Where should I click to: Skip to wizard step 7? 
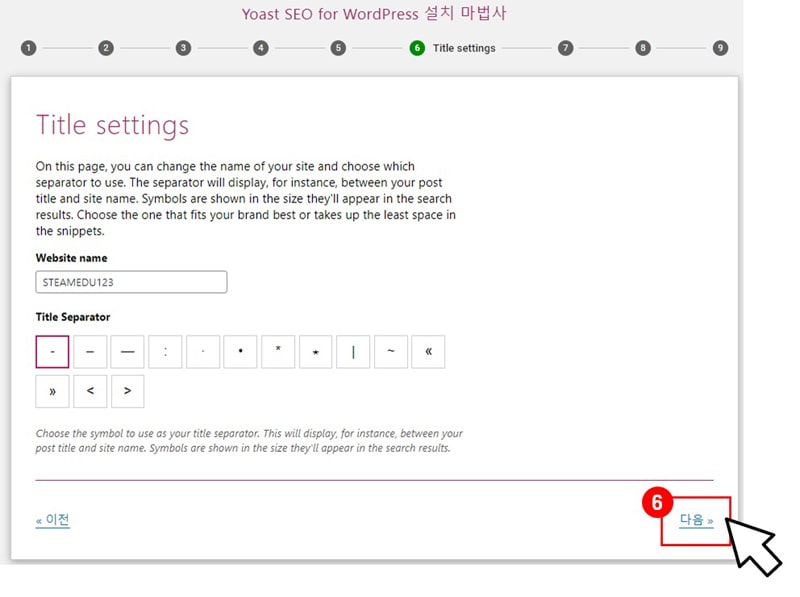565,48
